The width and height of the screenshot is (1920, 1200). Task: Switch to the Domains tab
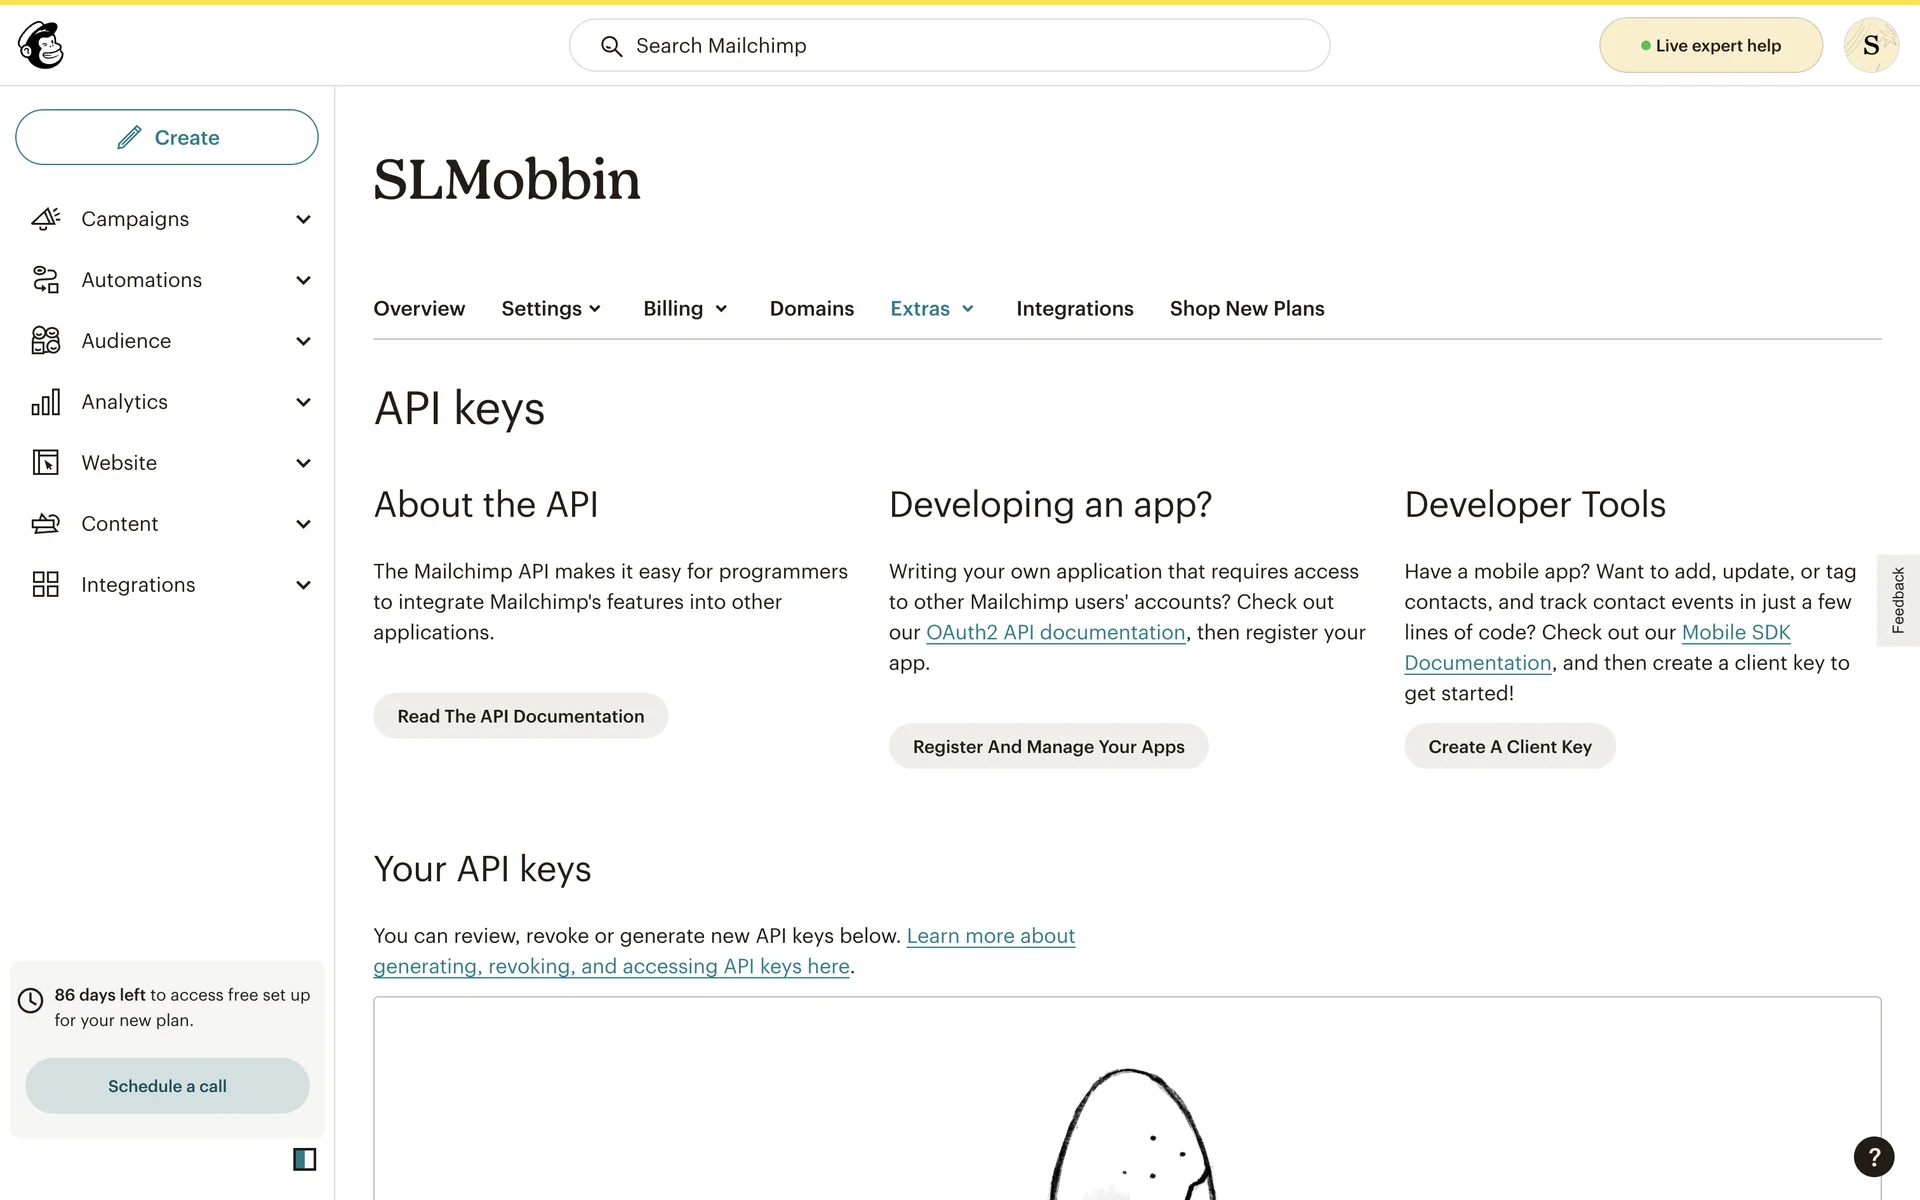pos(811,309)
